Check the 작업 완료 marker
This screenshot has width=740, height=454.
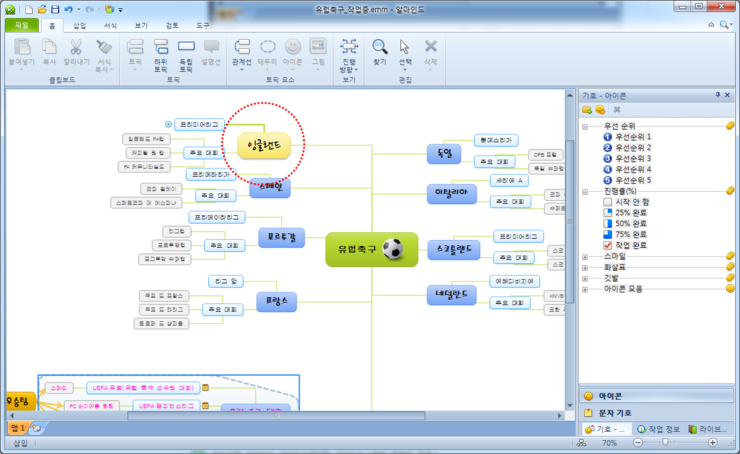click(608, 245)
